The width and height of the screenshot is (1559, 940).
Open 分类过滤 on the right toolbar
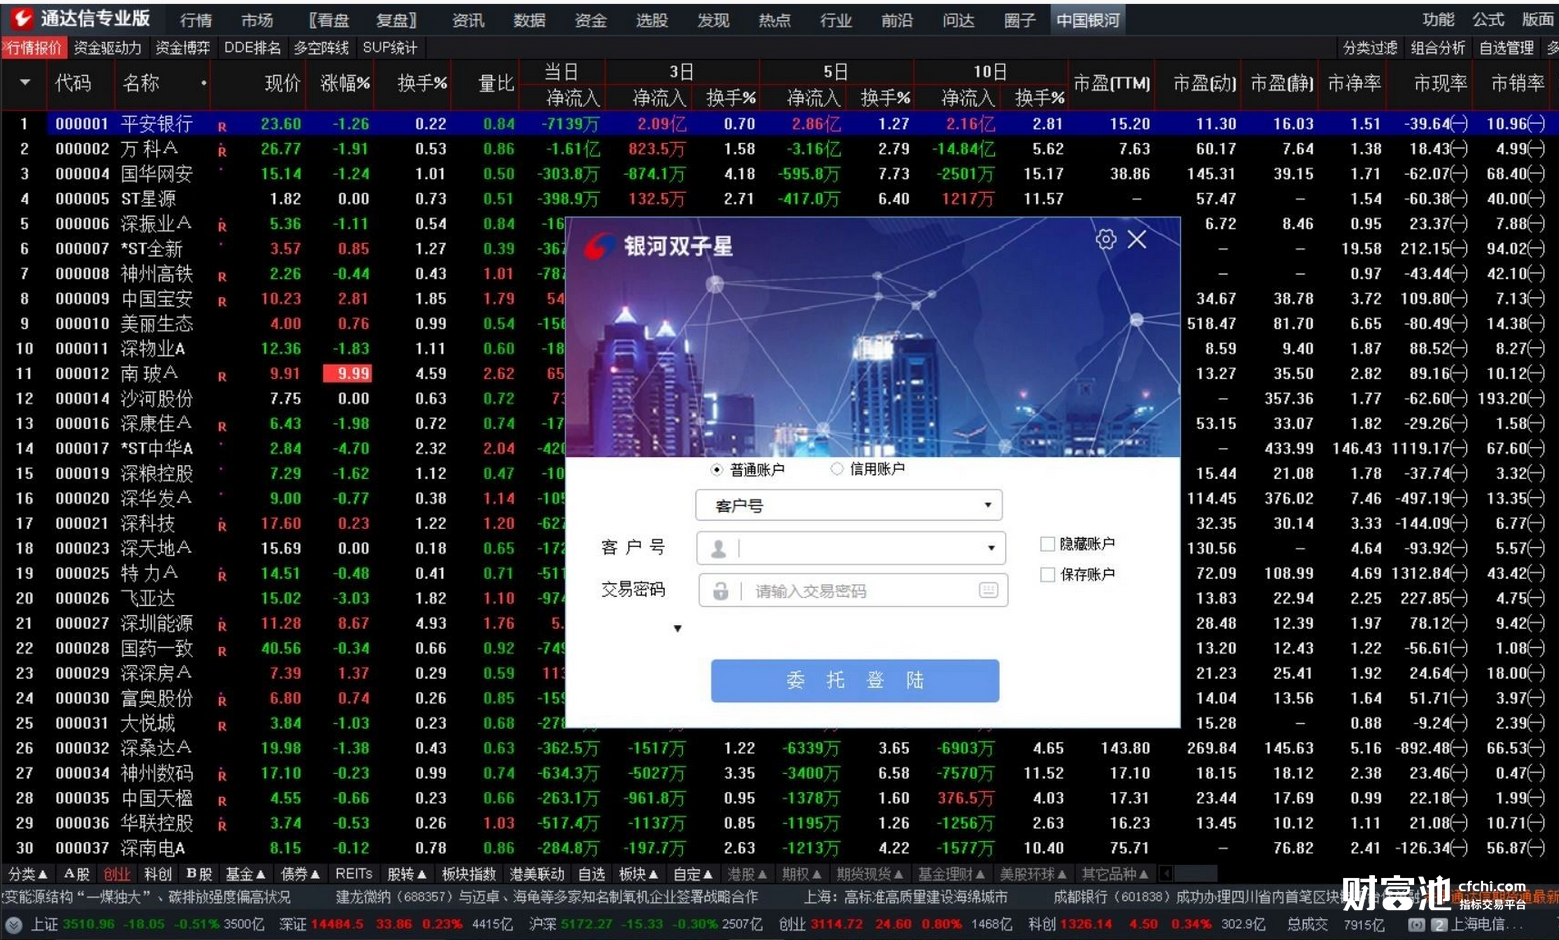tap(1370, 47)
